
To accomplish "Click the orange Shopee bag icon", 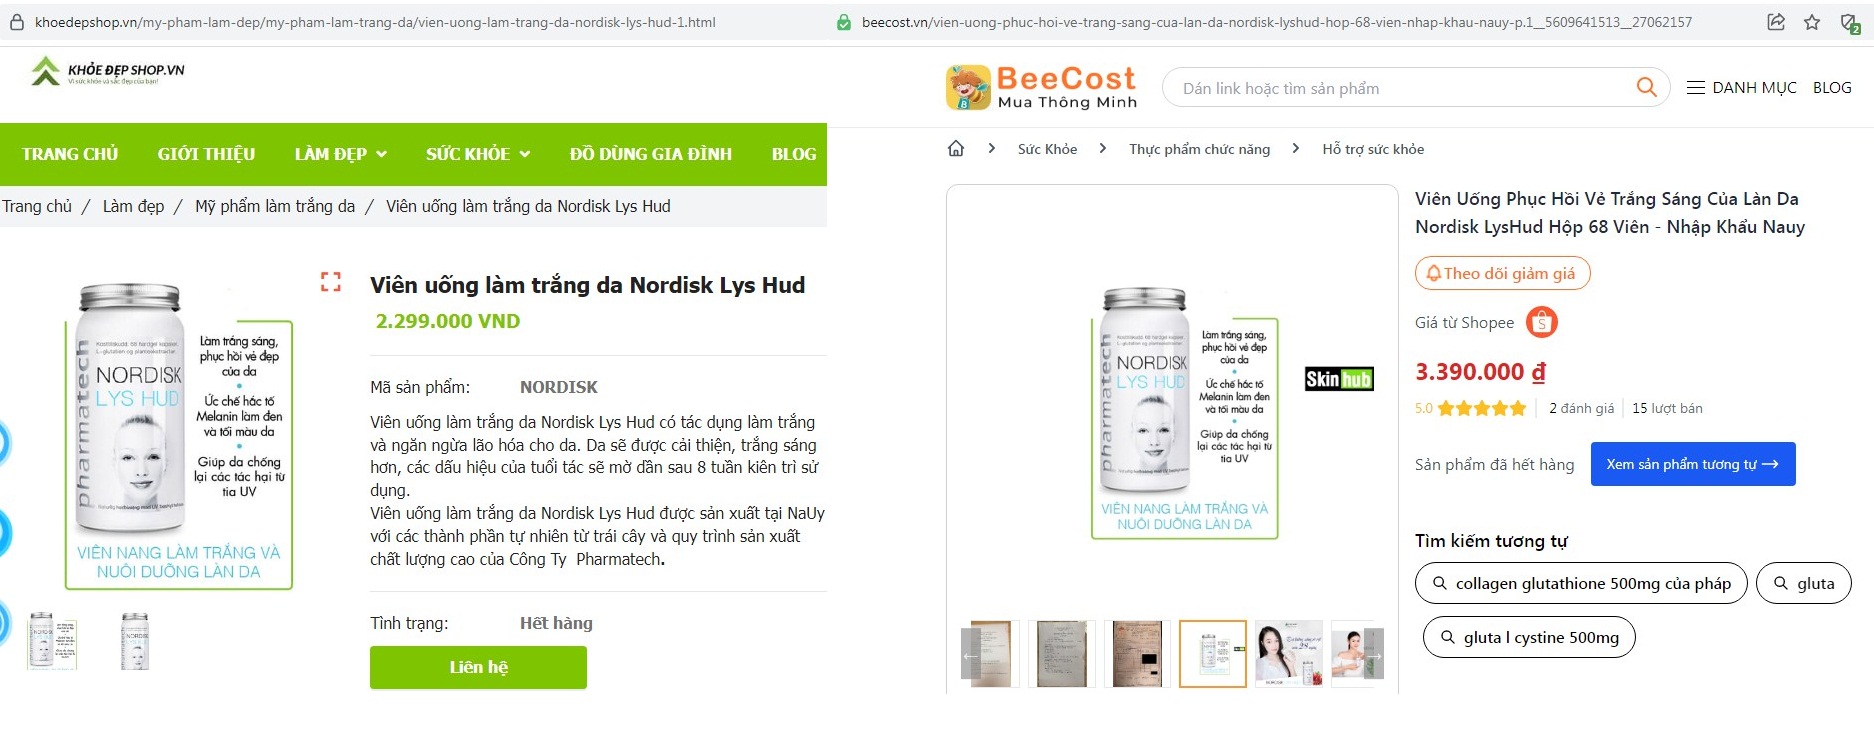I will point(1541,322).
